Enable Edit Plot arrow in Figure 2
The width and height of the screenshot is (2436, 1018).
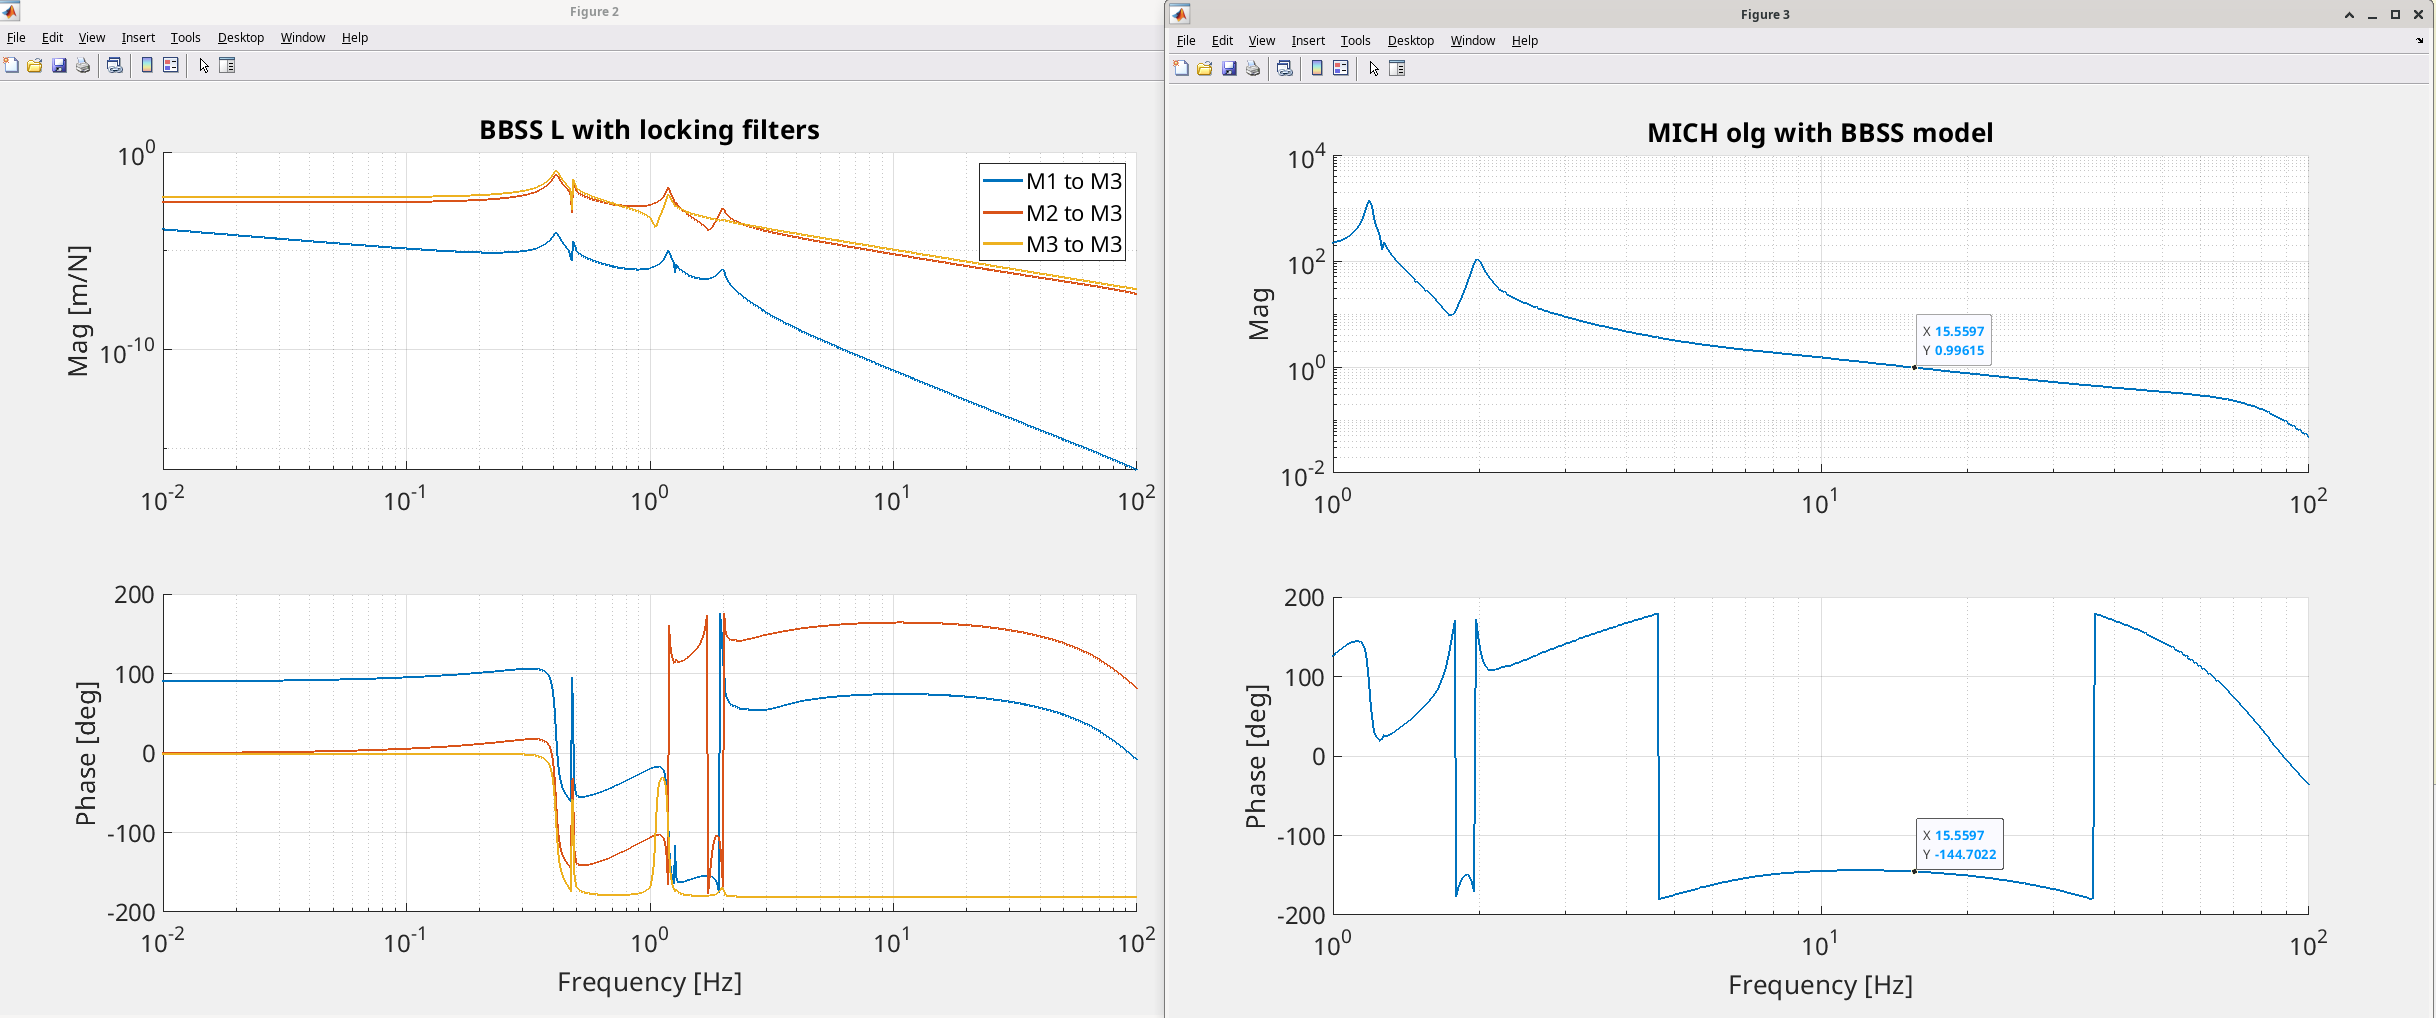point(203,66)
